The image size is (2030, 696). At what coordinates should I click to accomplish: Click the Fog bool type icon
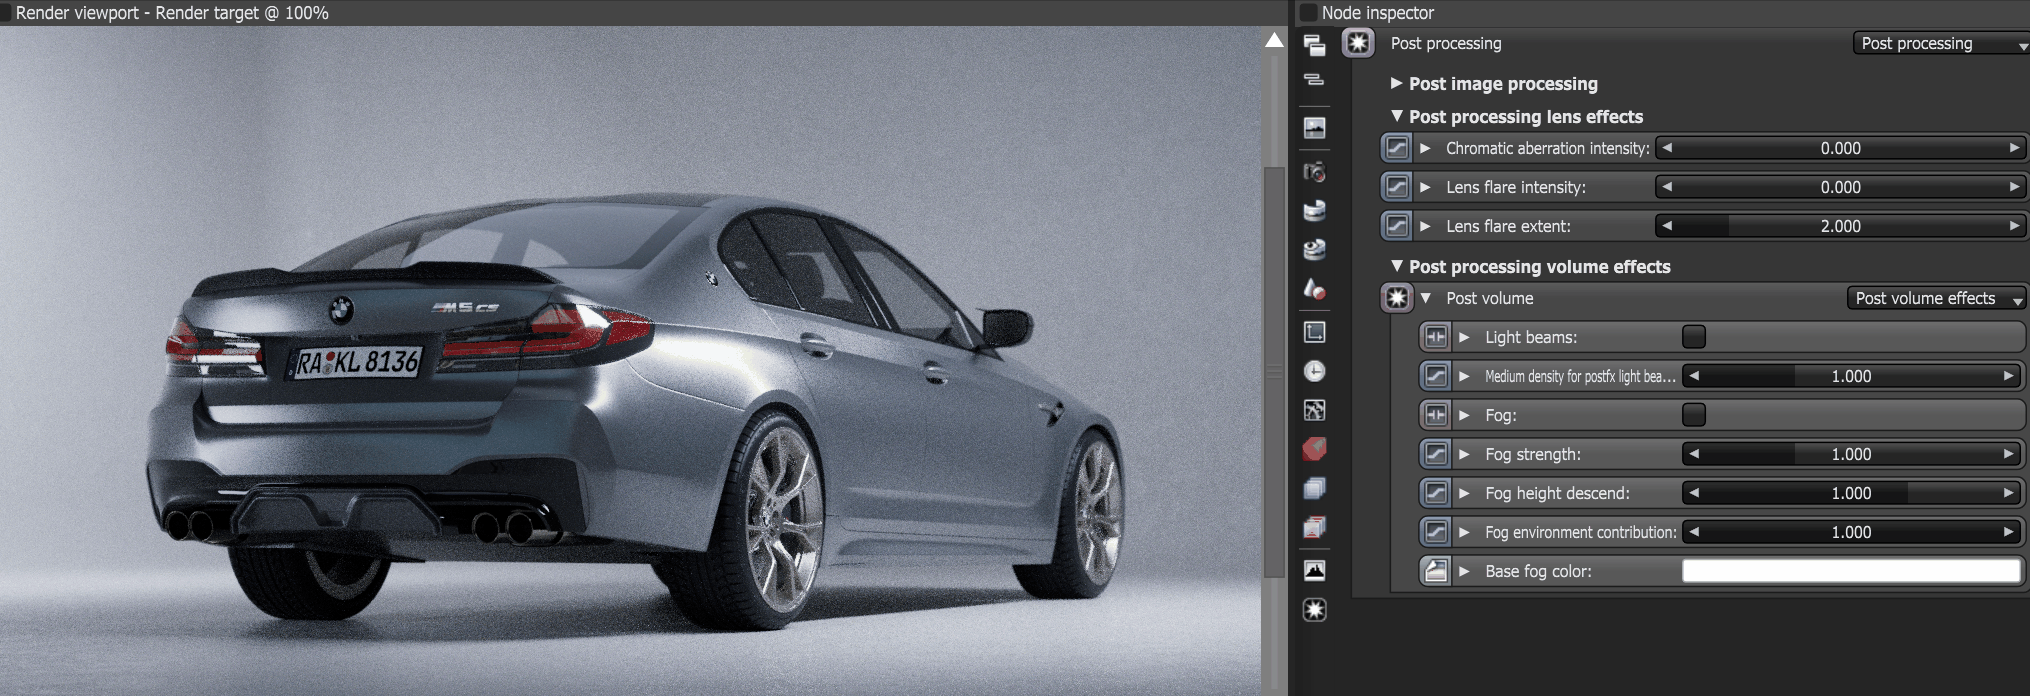[x=1435, y=415]
